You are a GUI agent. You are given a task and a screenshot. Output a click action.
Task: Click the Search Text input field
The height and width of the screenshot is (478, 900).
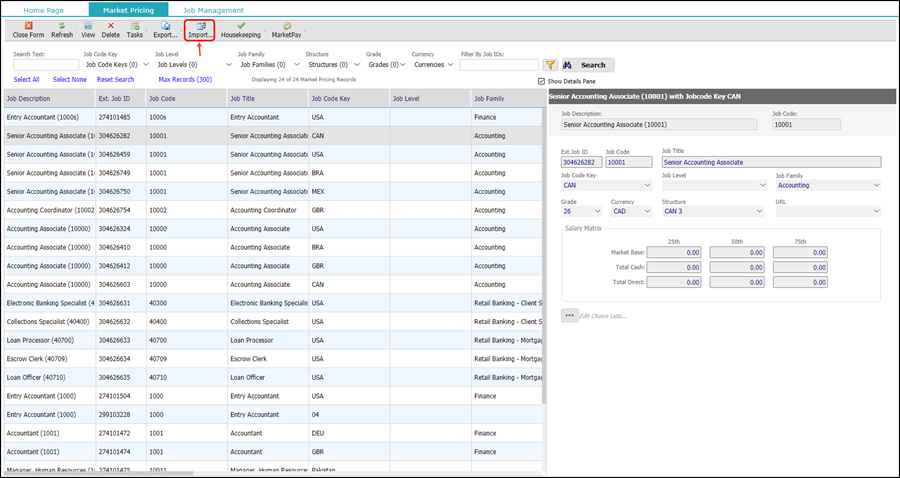pos(46,65)
